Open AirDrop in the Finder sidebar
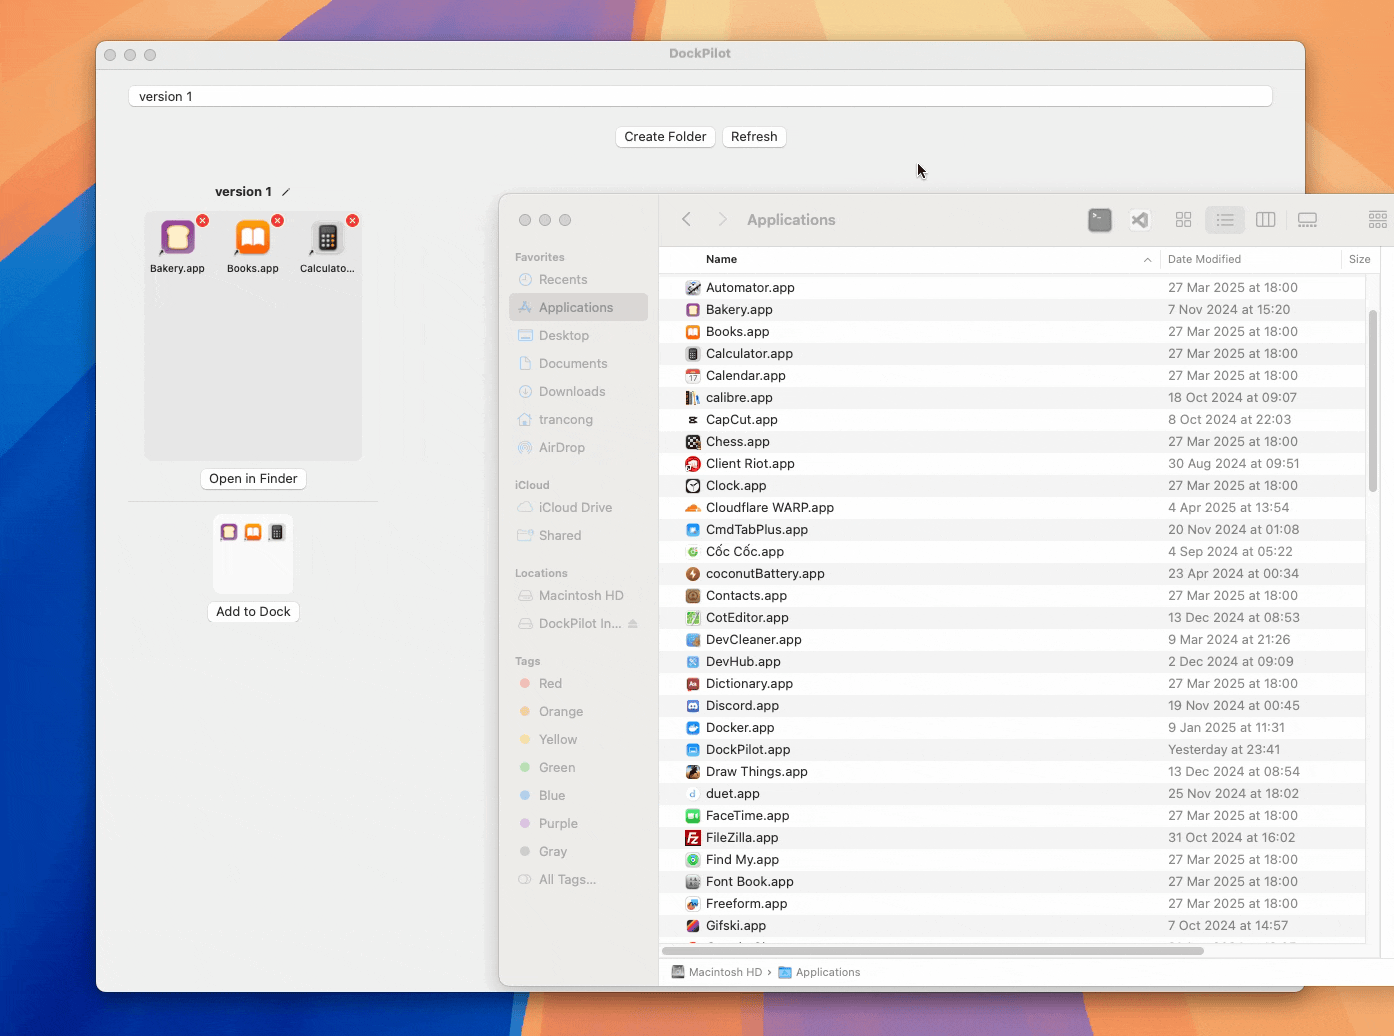Viewport: 1394px width, 1036px height. pyautogui.click(x=578, y=448)
